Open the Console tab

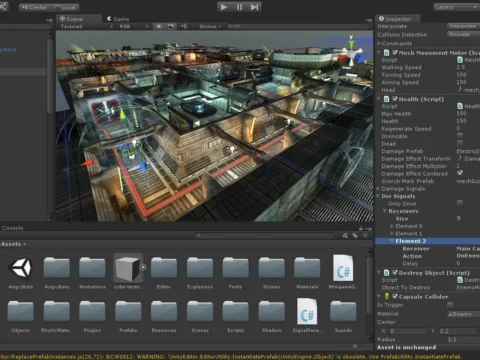point(13,228)
